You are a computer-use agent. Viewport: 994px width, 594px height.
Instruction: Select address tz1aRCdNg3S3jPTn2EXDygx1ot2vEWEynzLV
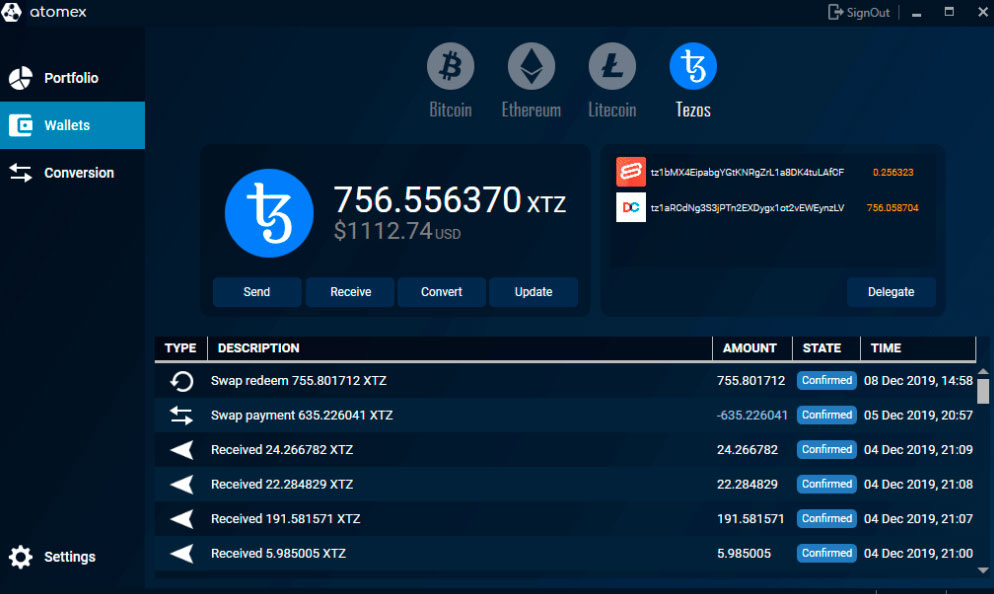[x=747, y=208]
